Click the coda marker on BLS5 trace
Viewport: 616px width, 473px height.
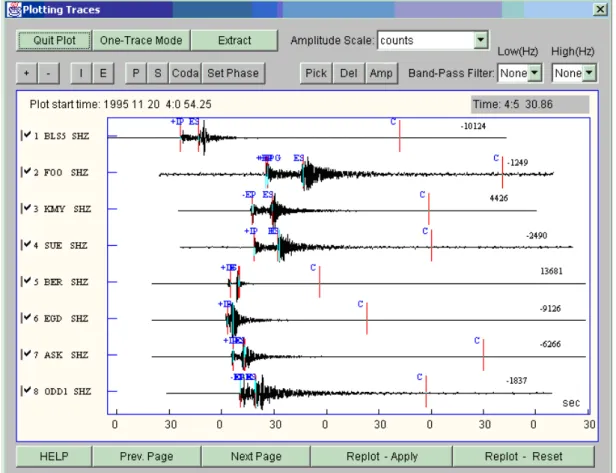pyautogui.click(x=399, y=136)
